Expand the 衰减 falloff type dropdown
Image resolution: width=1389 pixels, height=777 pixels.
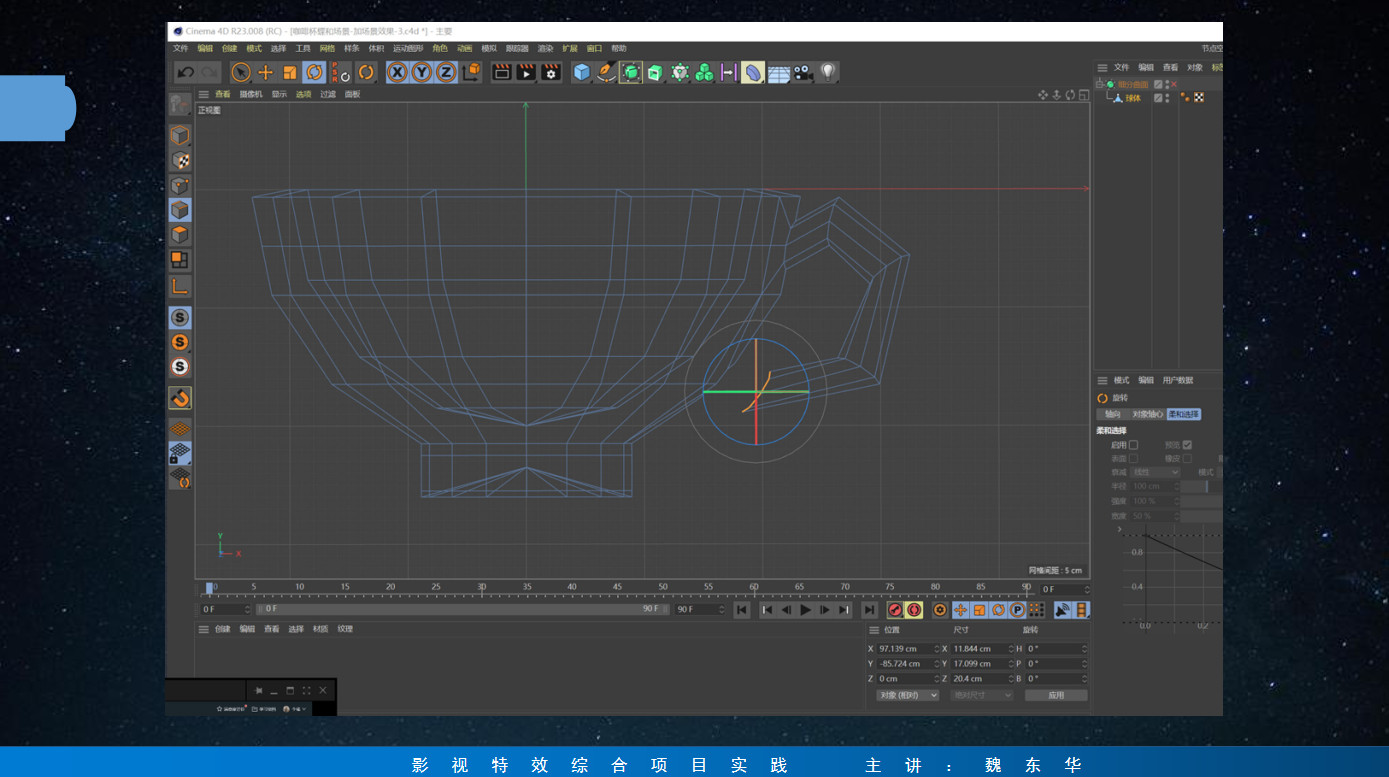(1155, 472)
